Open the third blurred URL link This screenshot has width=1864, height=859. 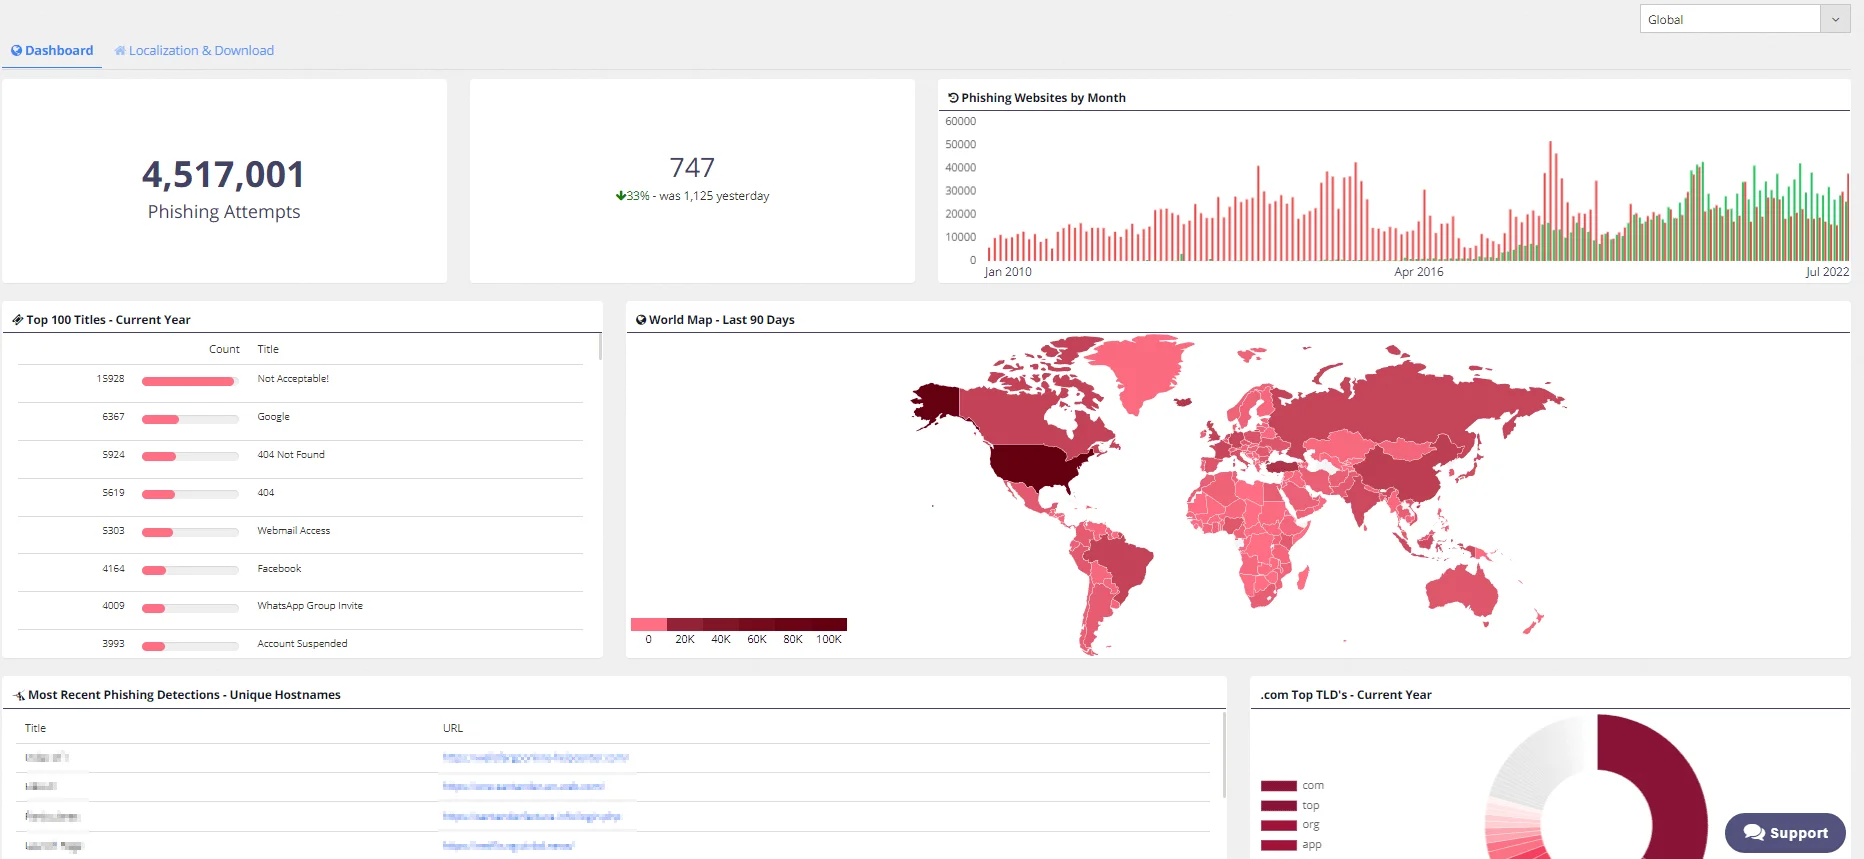point(531,817)
